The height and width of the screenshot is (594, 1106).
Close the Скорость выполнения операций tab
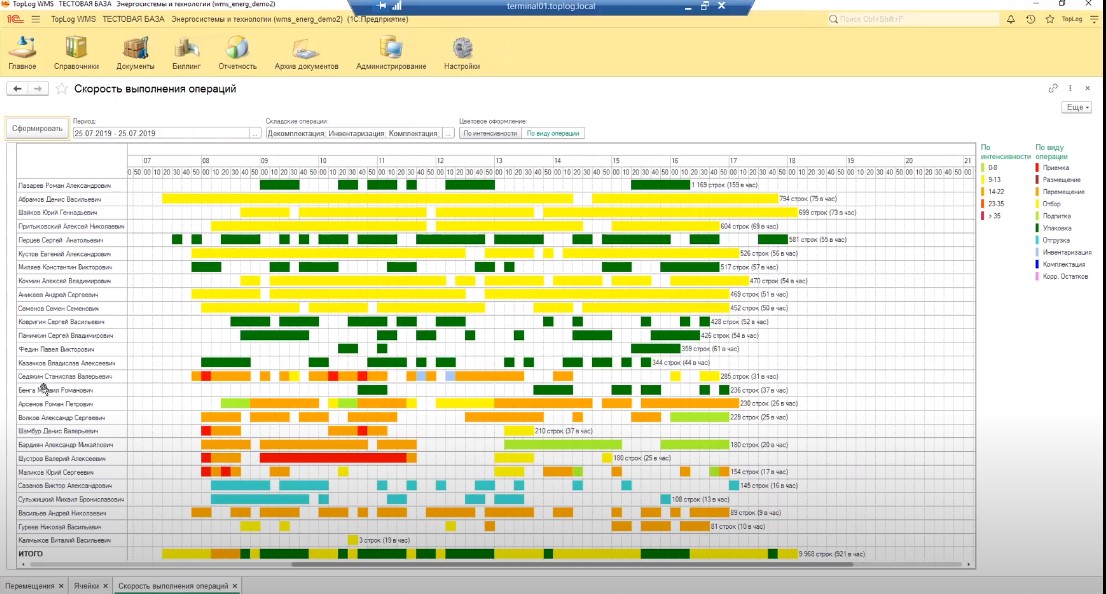[x=235, y=586]
